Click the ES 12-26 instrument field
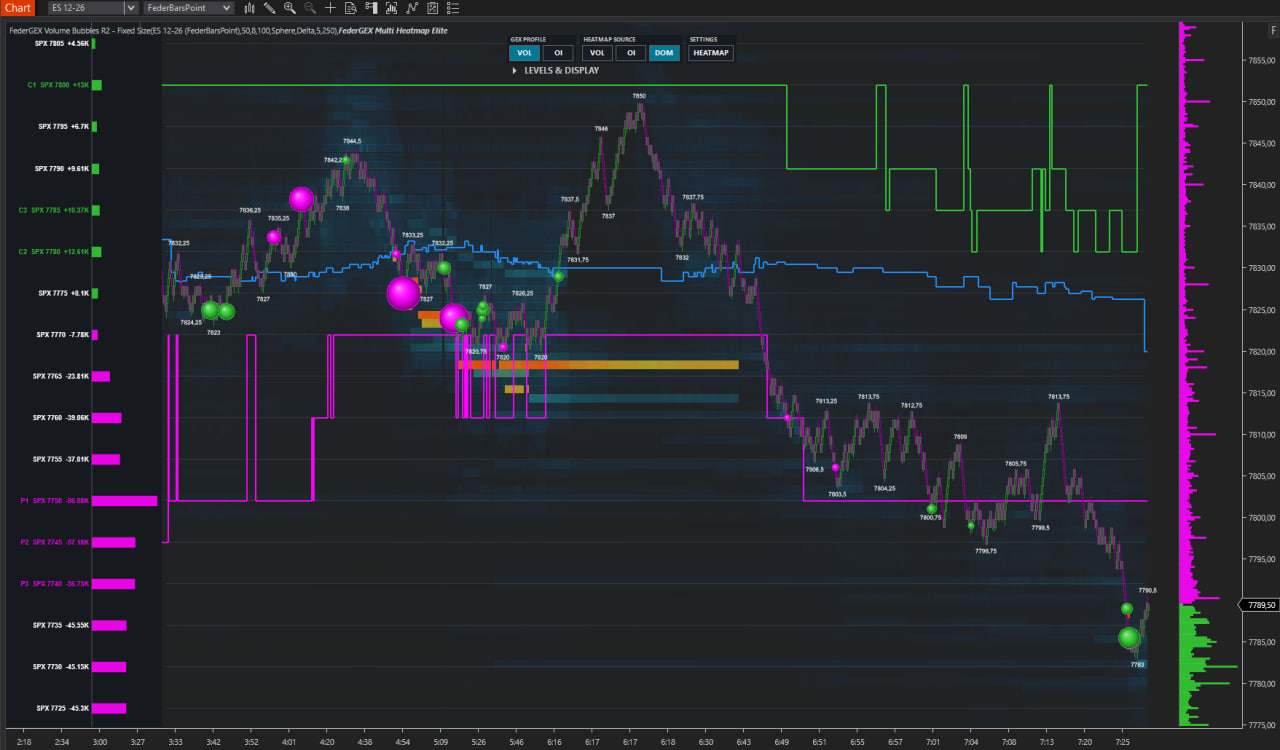This screenshot has width=1280, height=750. (85, 8)
